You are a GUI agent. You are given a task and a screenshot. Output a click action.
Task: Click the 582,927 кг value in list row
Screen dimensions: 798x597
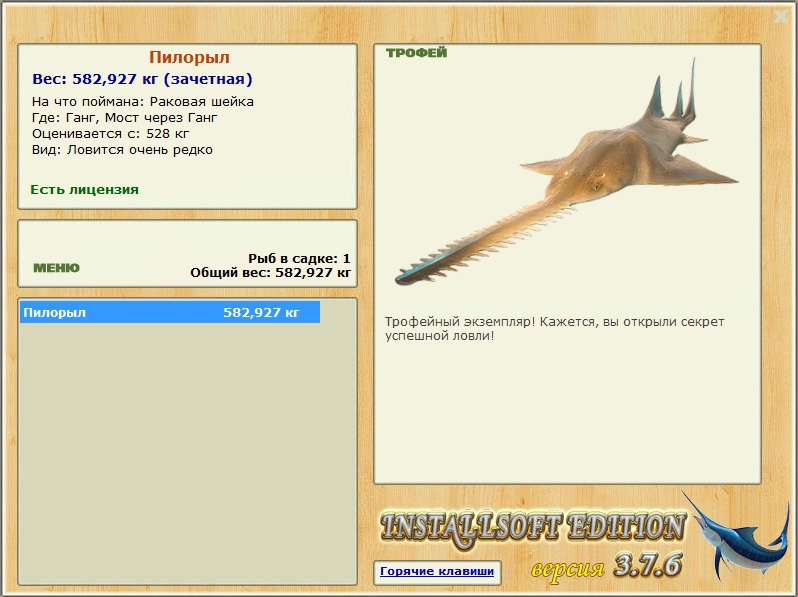pos(261,312)
